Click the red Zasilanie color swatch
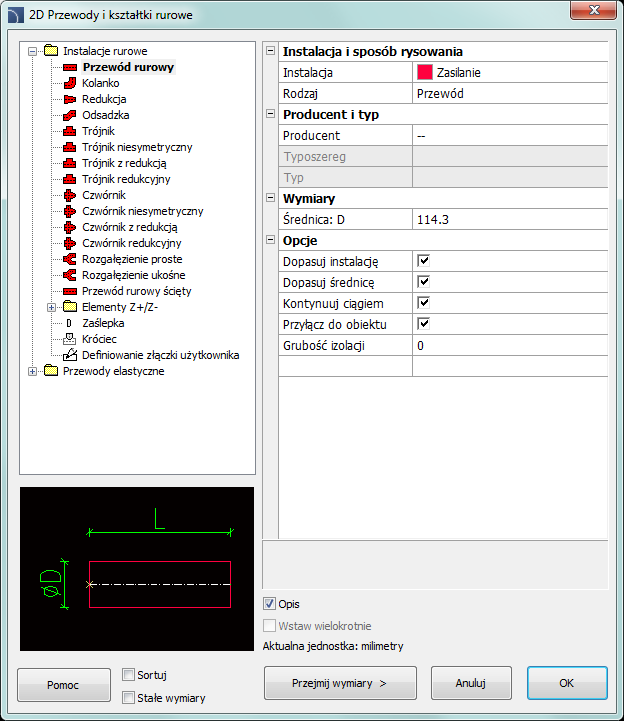The height and width of the screenshot is (721, 624). pyautogui.click(x=424, y=72)
